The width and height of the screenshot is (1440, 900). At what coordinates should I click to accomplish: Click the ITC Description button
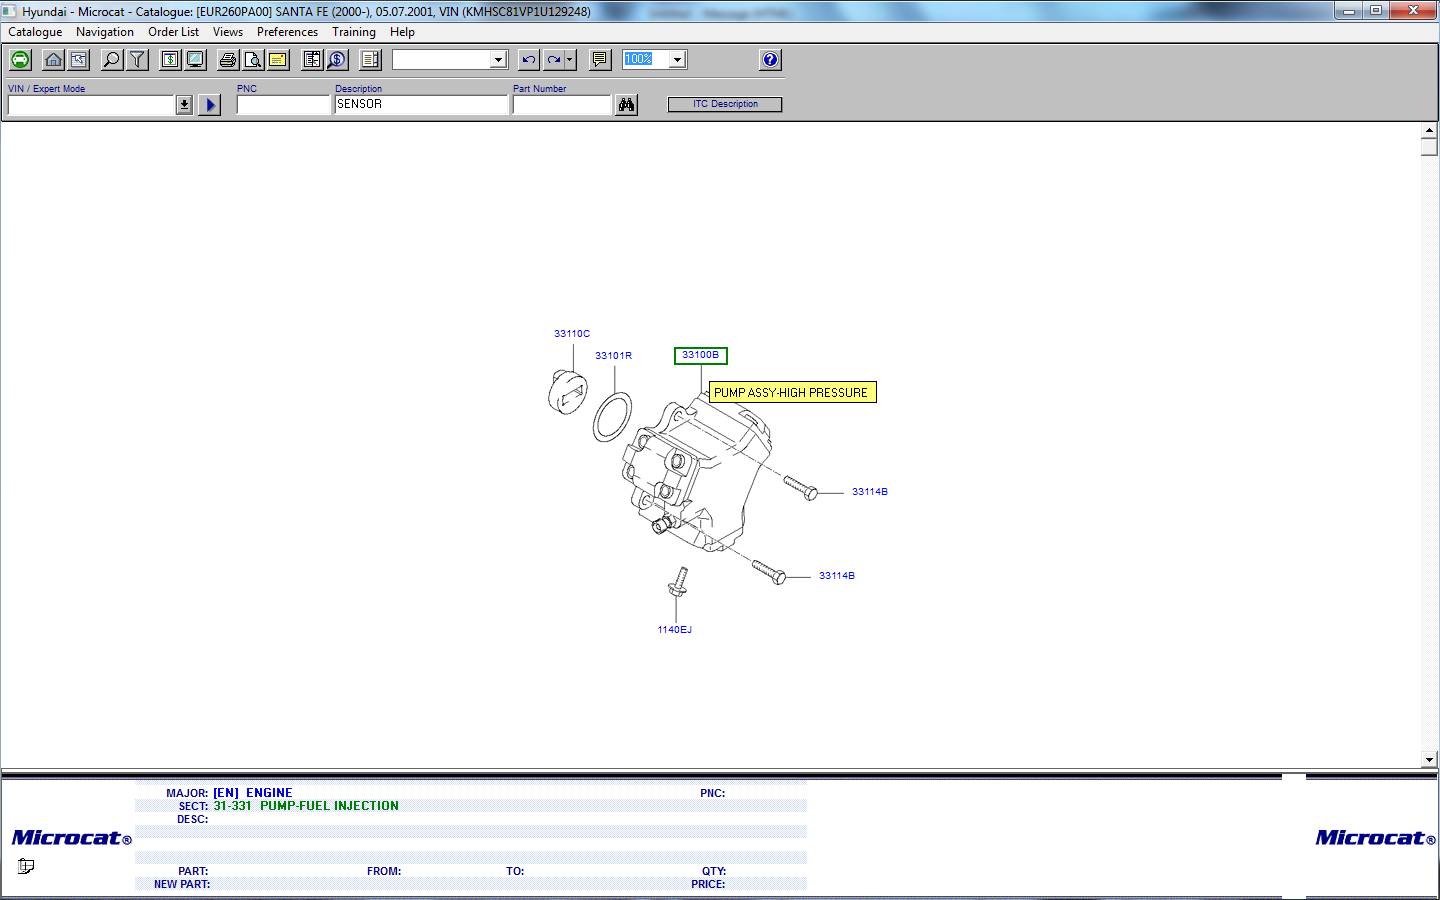pos(725,104)
